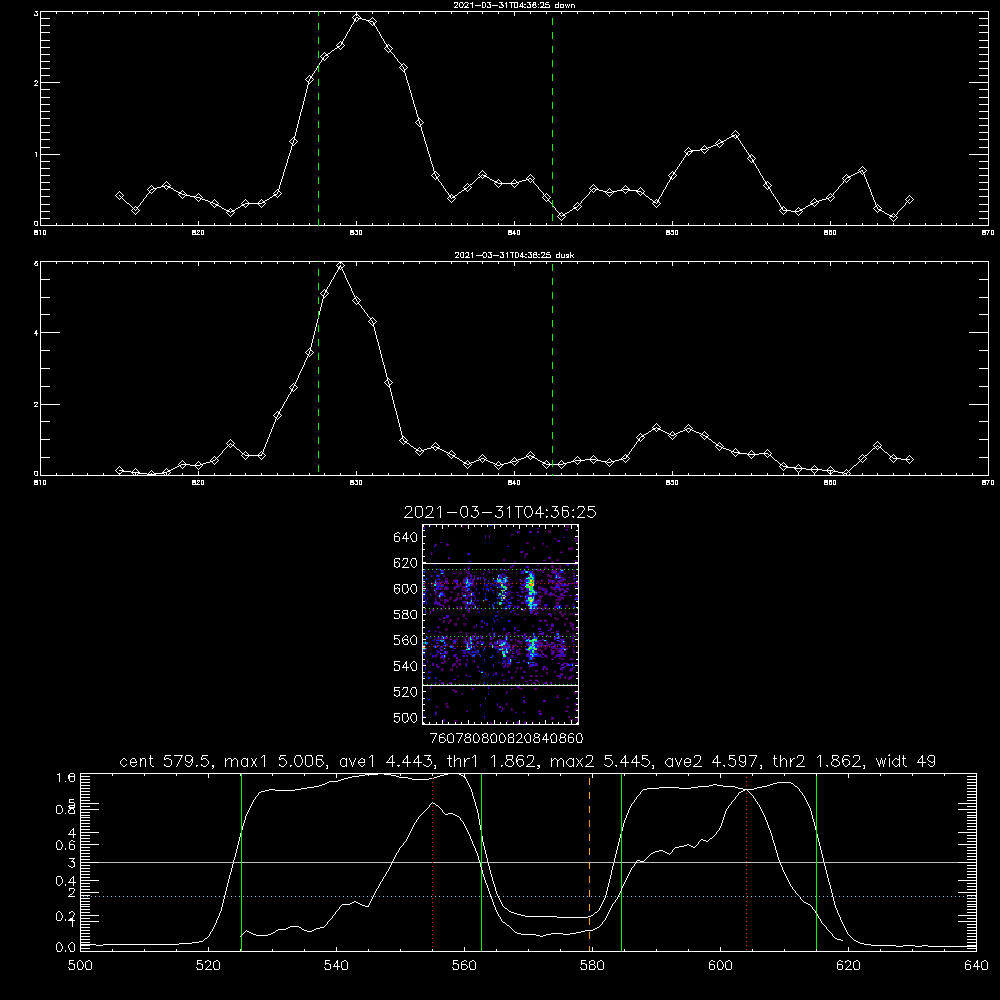Click the x-axis label '500' on bottom plot
Viewport: 1000px width, 1000px height.
[80, 966]
